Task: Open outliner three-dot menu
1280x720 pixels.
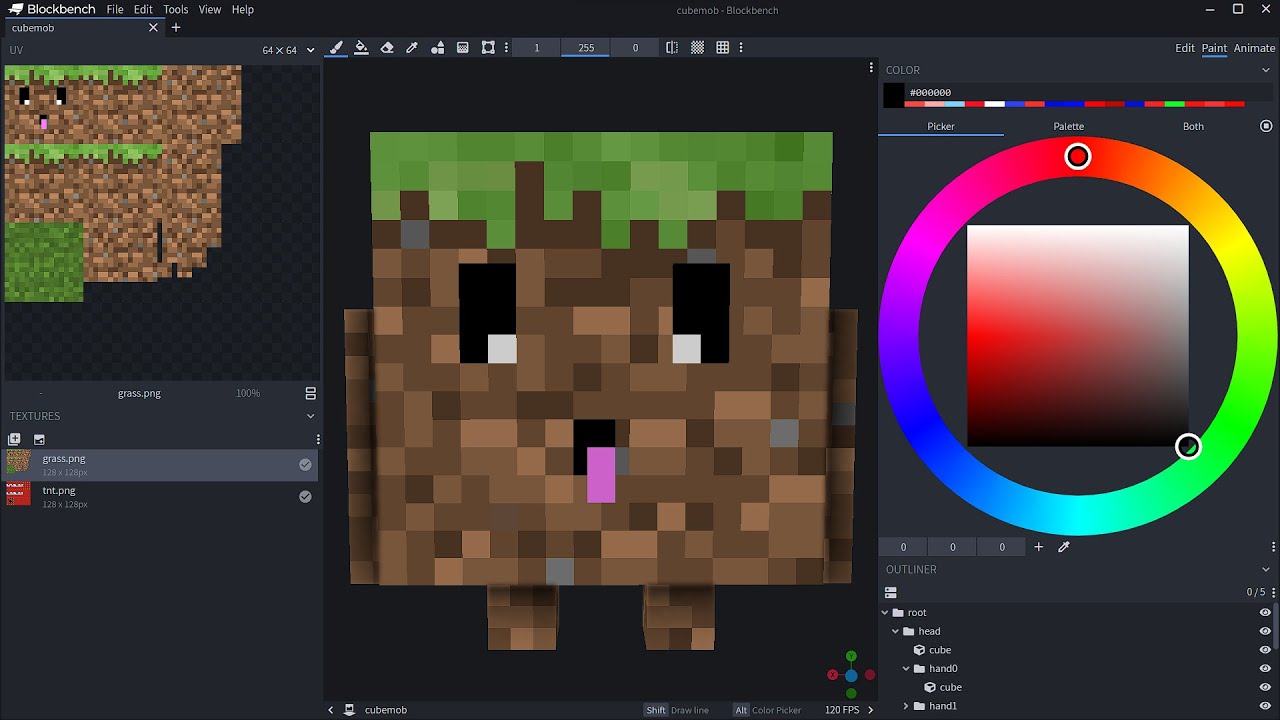Action: (x=1273, y=592)
